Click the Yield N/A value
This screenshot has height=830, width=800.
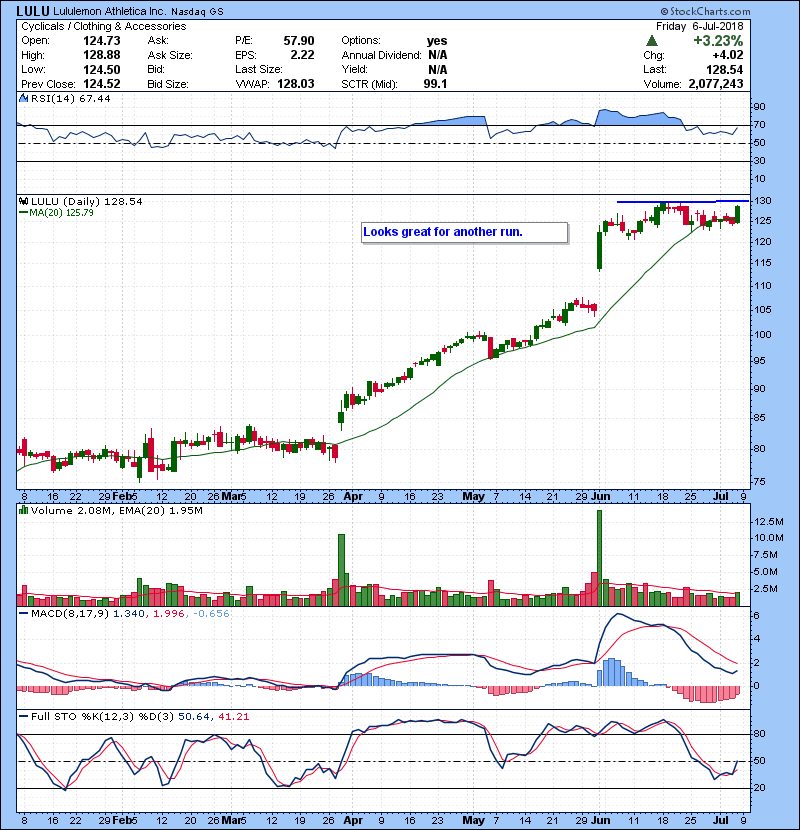438,69
